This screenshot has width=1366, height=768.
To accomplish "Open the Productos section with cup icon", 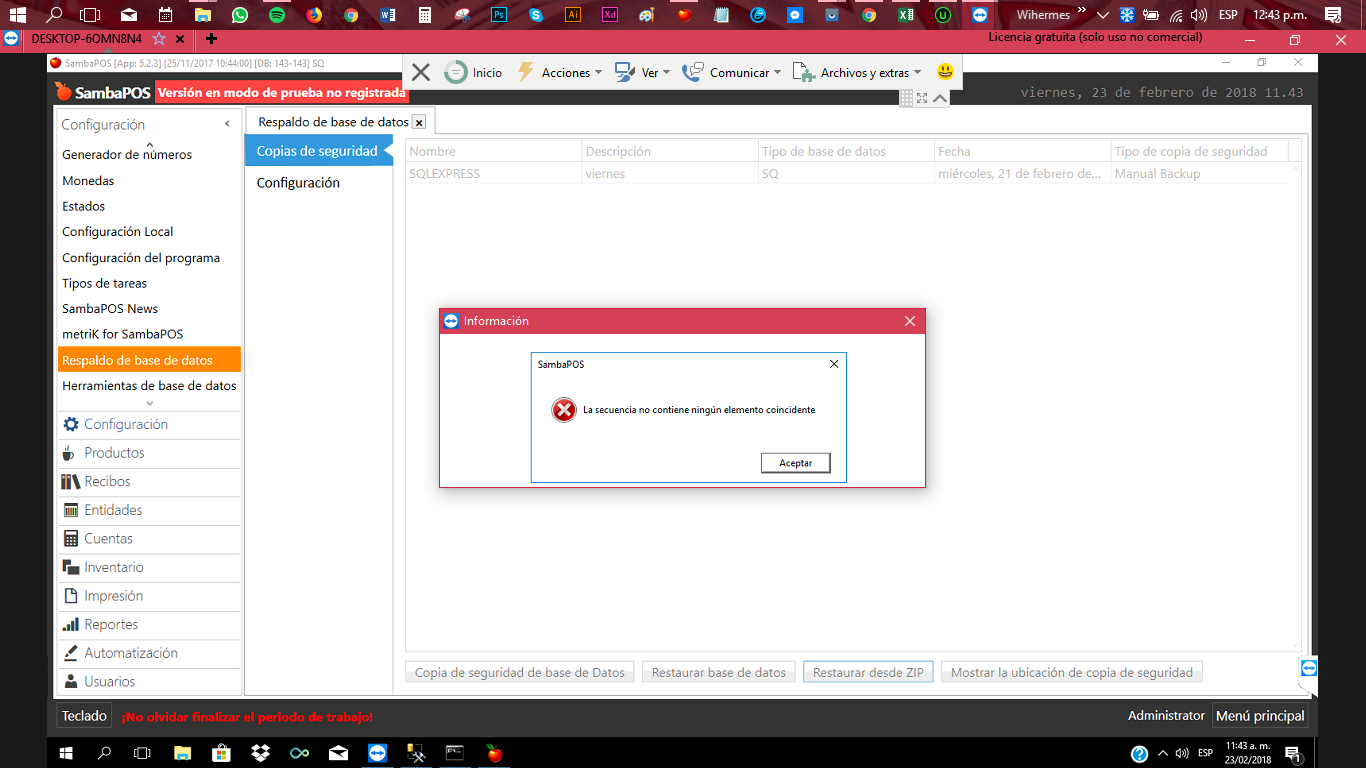I will coord(149,453).
